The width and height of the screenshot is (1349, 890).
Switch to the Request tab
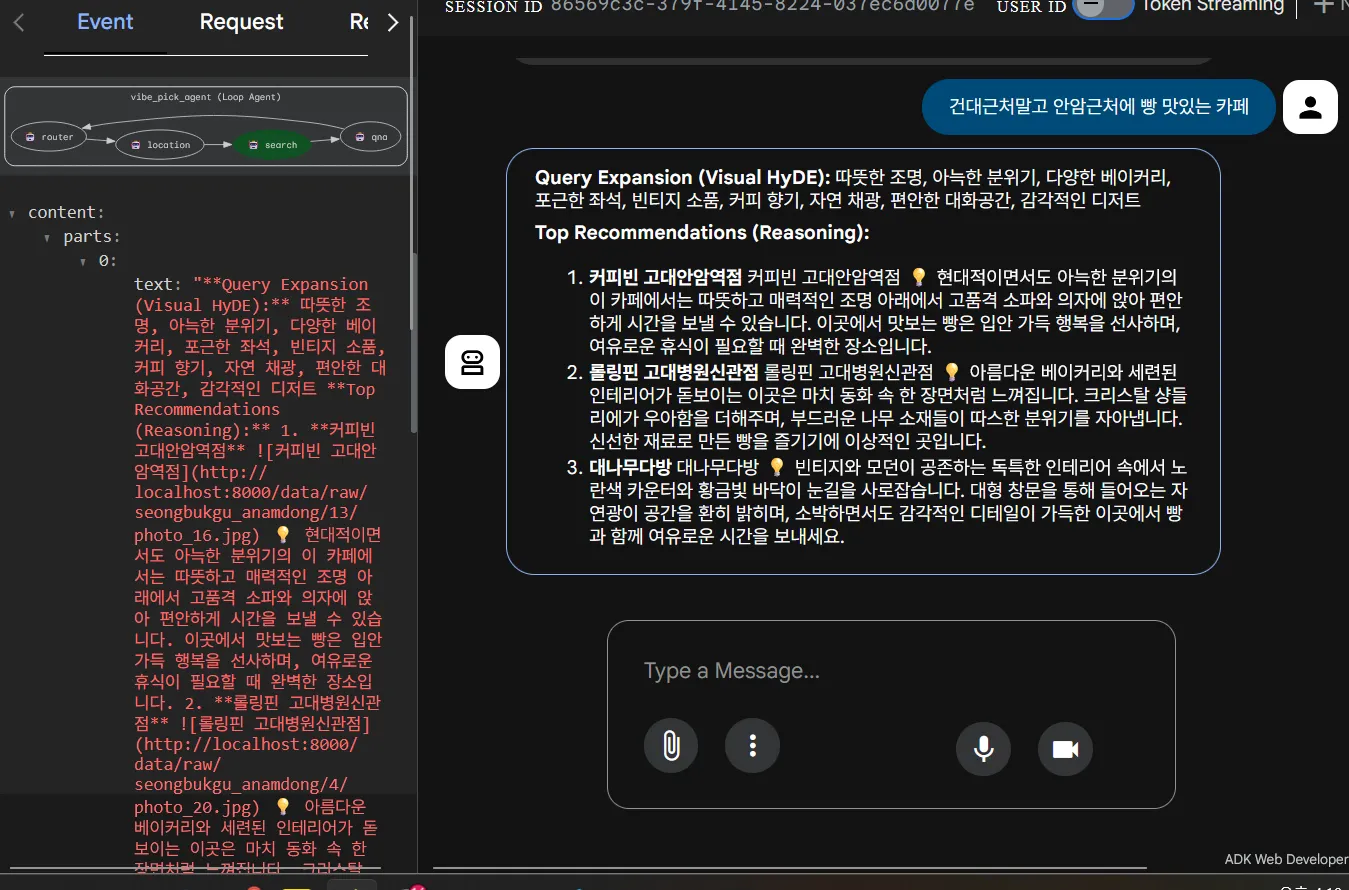241,22
